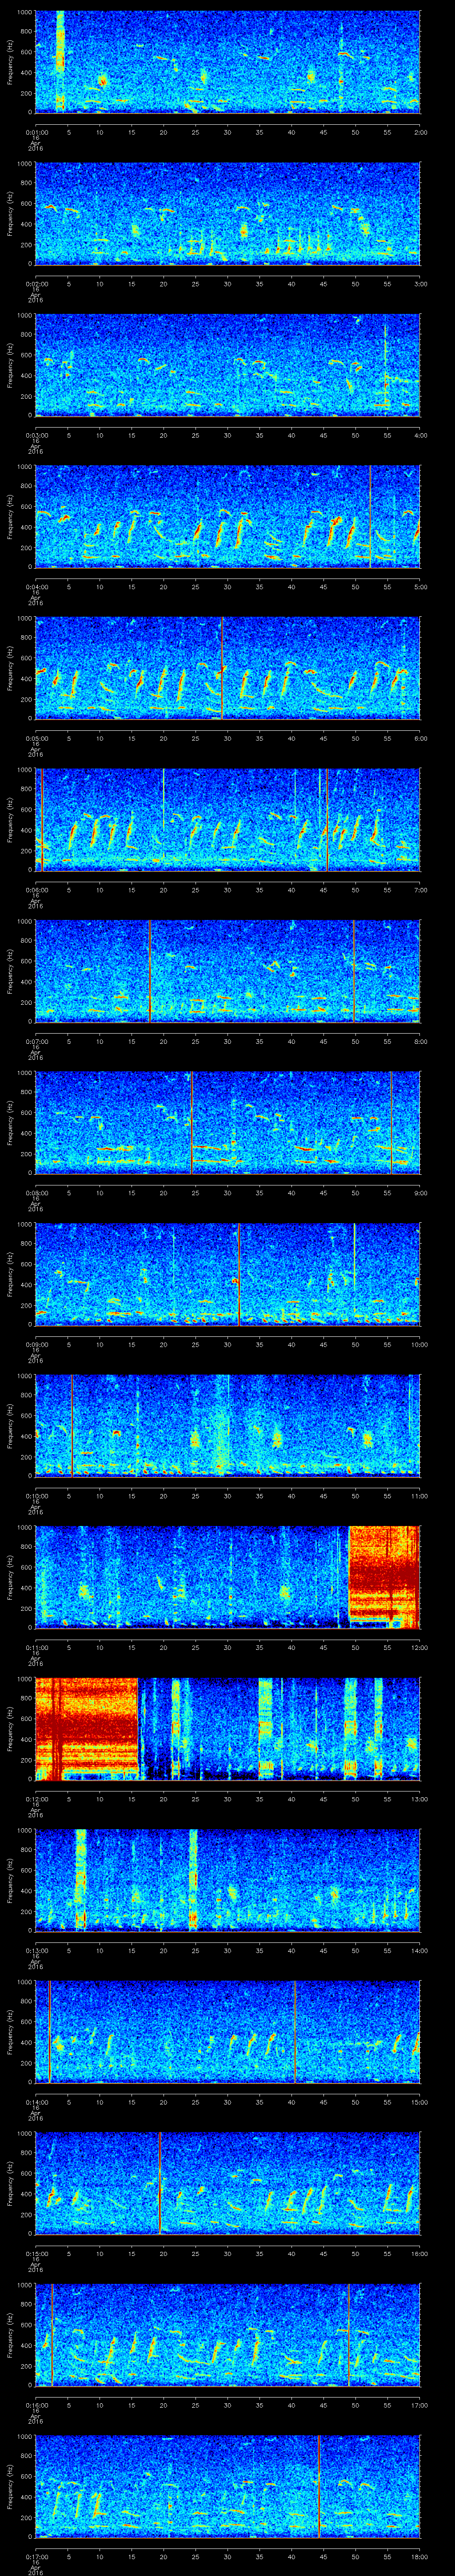
Task: Open the spectrogram panel starting at 0:03:00
Action: (x=228, y=365)
